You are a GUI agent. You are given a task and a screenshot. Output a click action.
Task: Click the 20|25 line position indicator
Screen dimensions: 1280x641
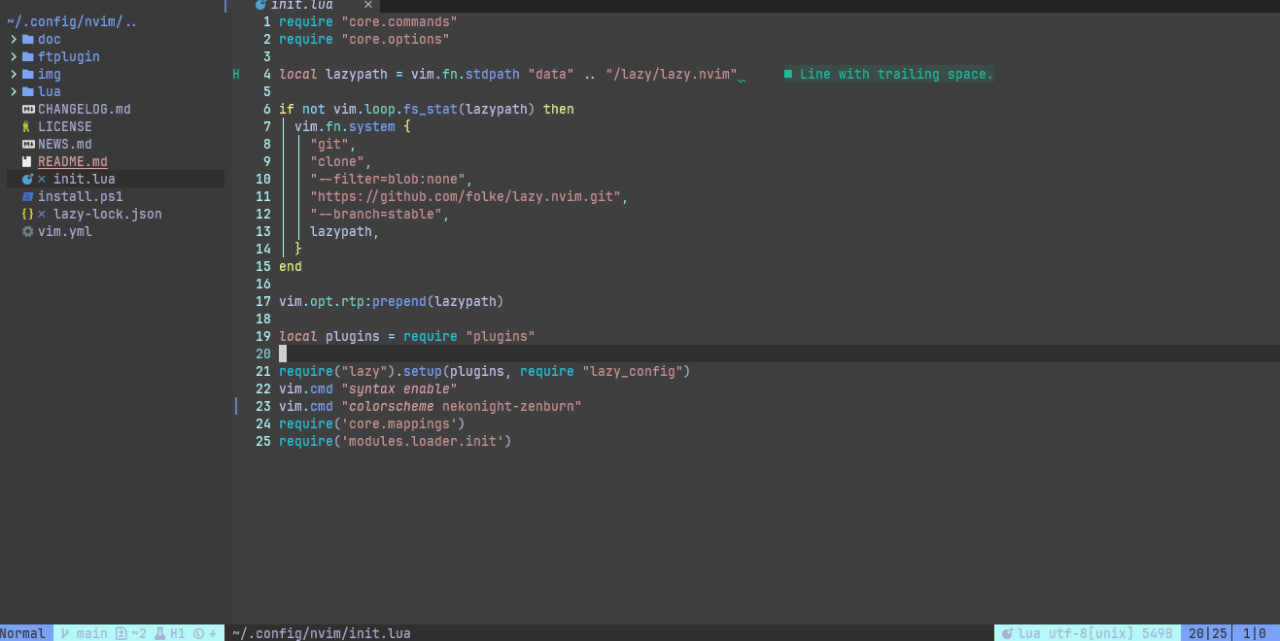tap(1208, 633)
